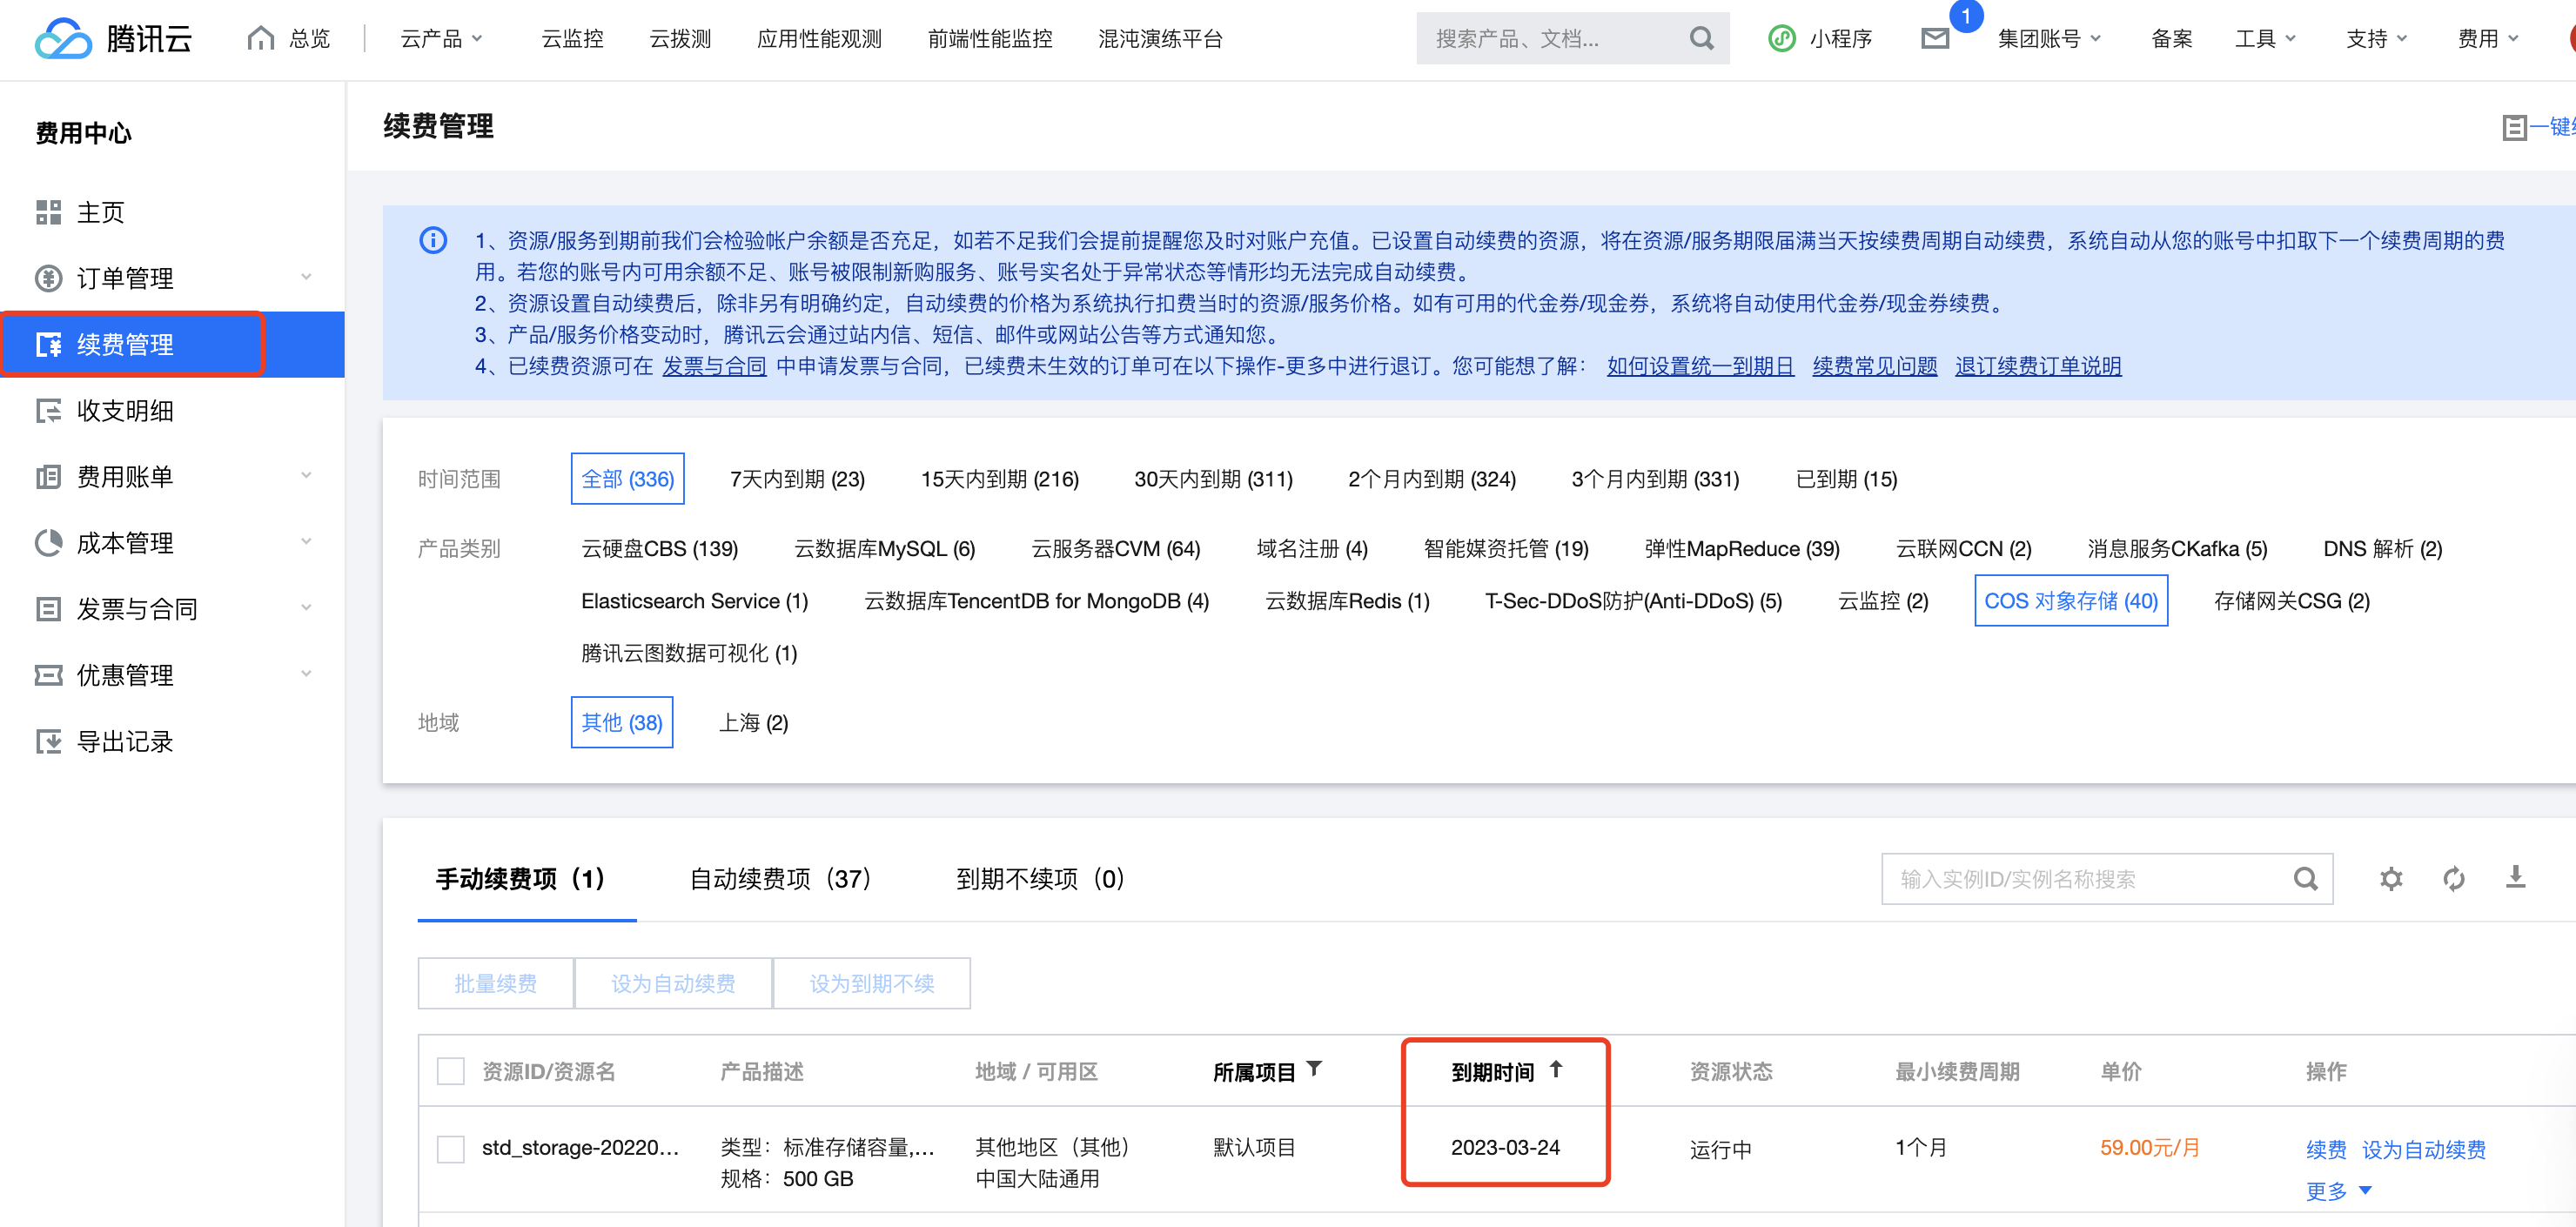
Task: Click the 费用账单 sidebar icon
Action: point(48,477)
